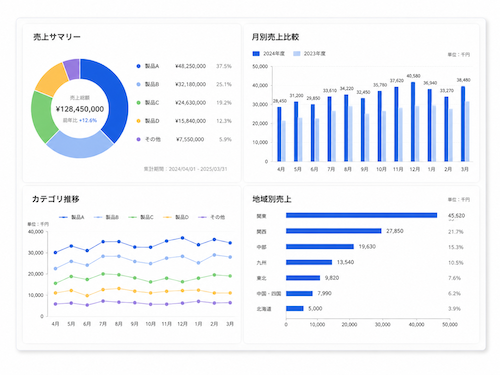500x375 pixels.
Task: Toggle the 2023年度 legend entry
Action: pos(309,54)
